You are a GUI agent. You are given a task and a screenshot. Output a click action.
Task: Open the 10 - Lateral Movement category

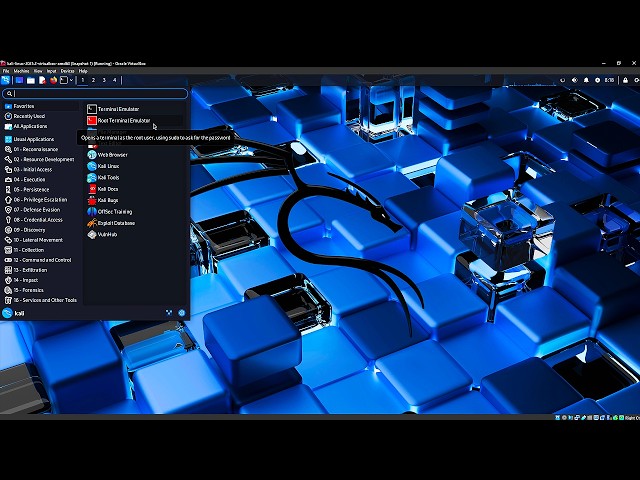(x=41, y=240)
